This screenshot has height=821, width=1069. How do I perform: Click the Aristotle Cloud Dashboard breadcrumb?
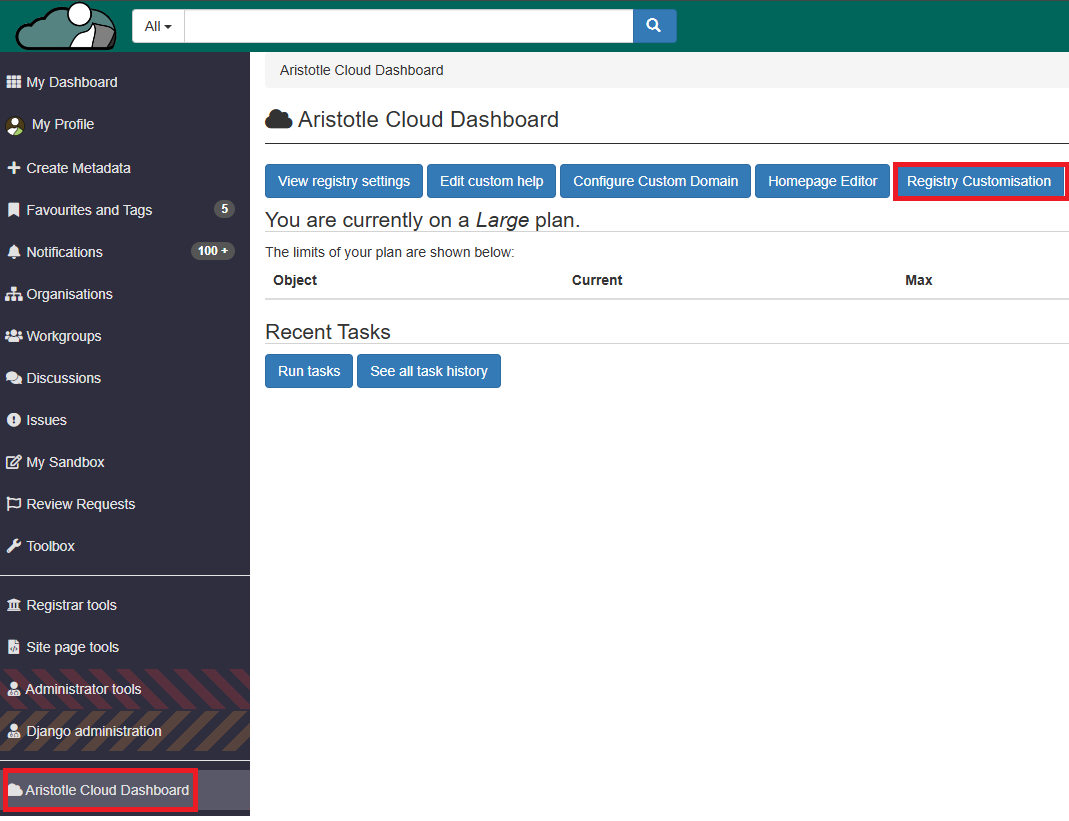click(x=361, y=70)
